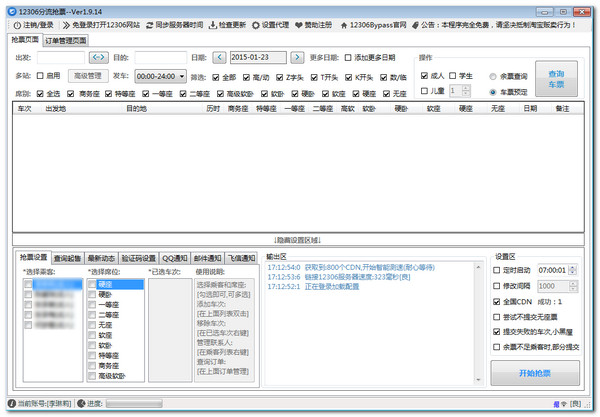Adjust the 定时启动 time stepper

[x=572, y=270]
